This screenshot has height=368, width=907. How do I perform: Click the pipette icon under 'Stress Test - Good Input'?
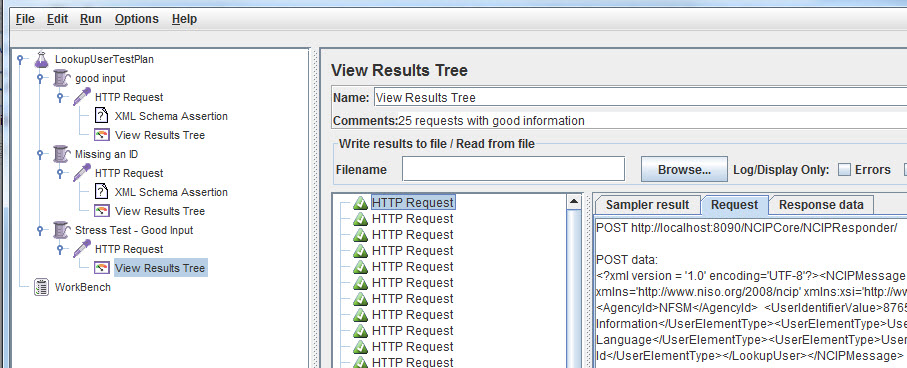82,249
